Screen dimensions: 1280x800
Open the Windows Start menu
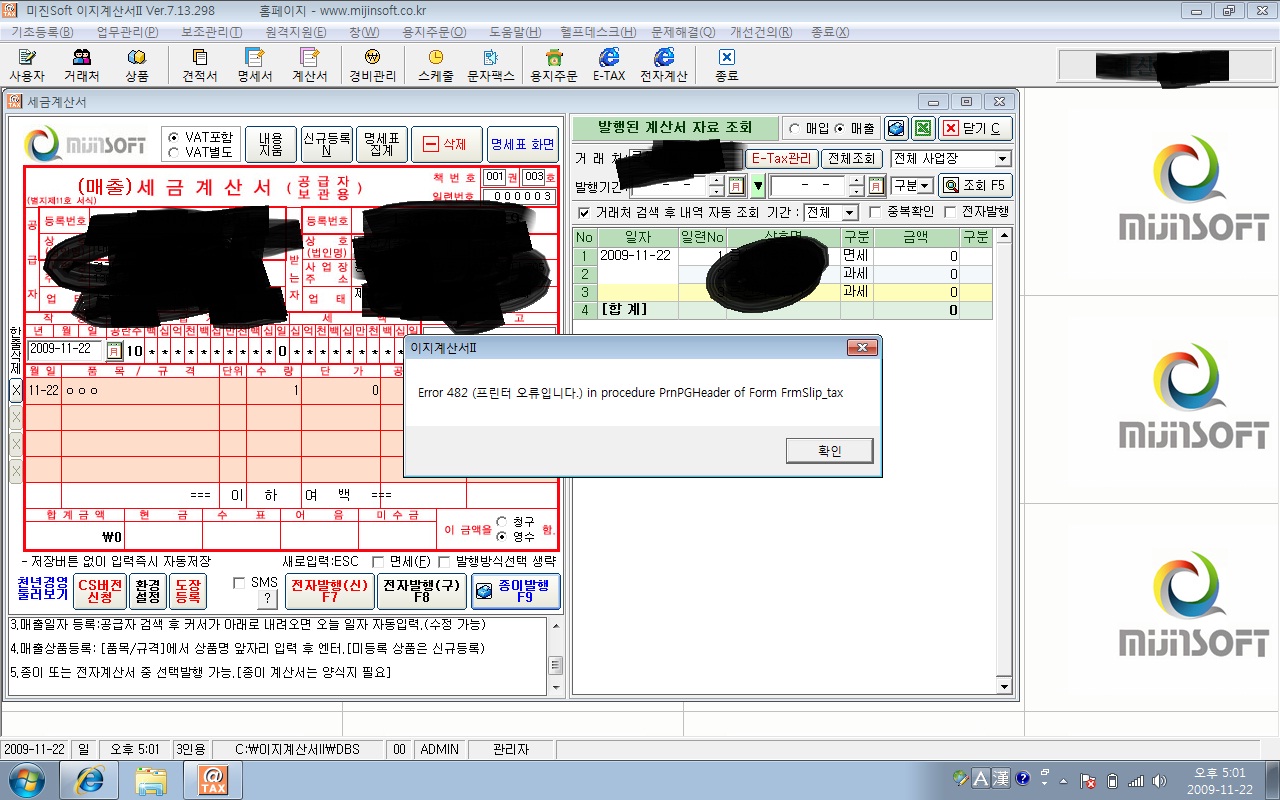tap(27, 779)
